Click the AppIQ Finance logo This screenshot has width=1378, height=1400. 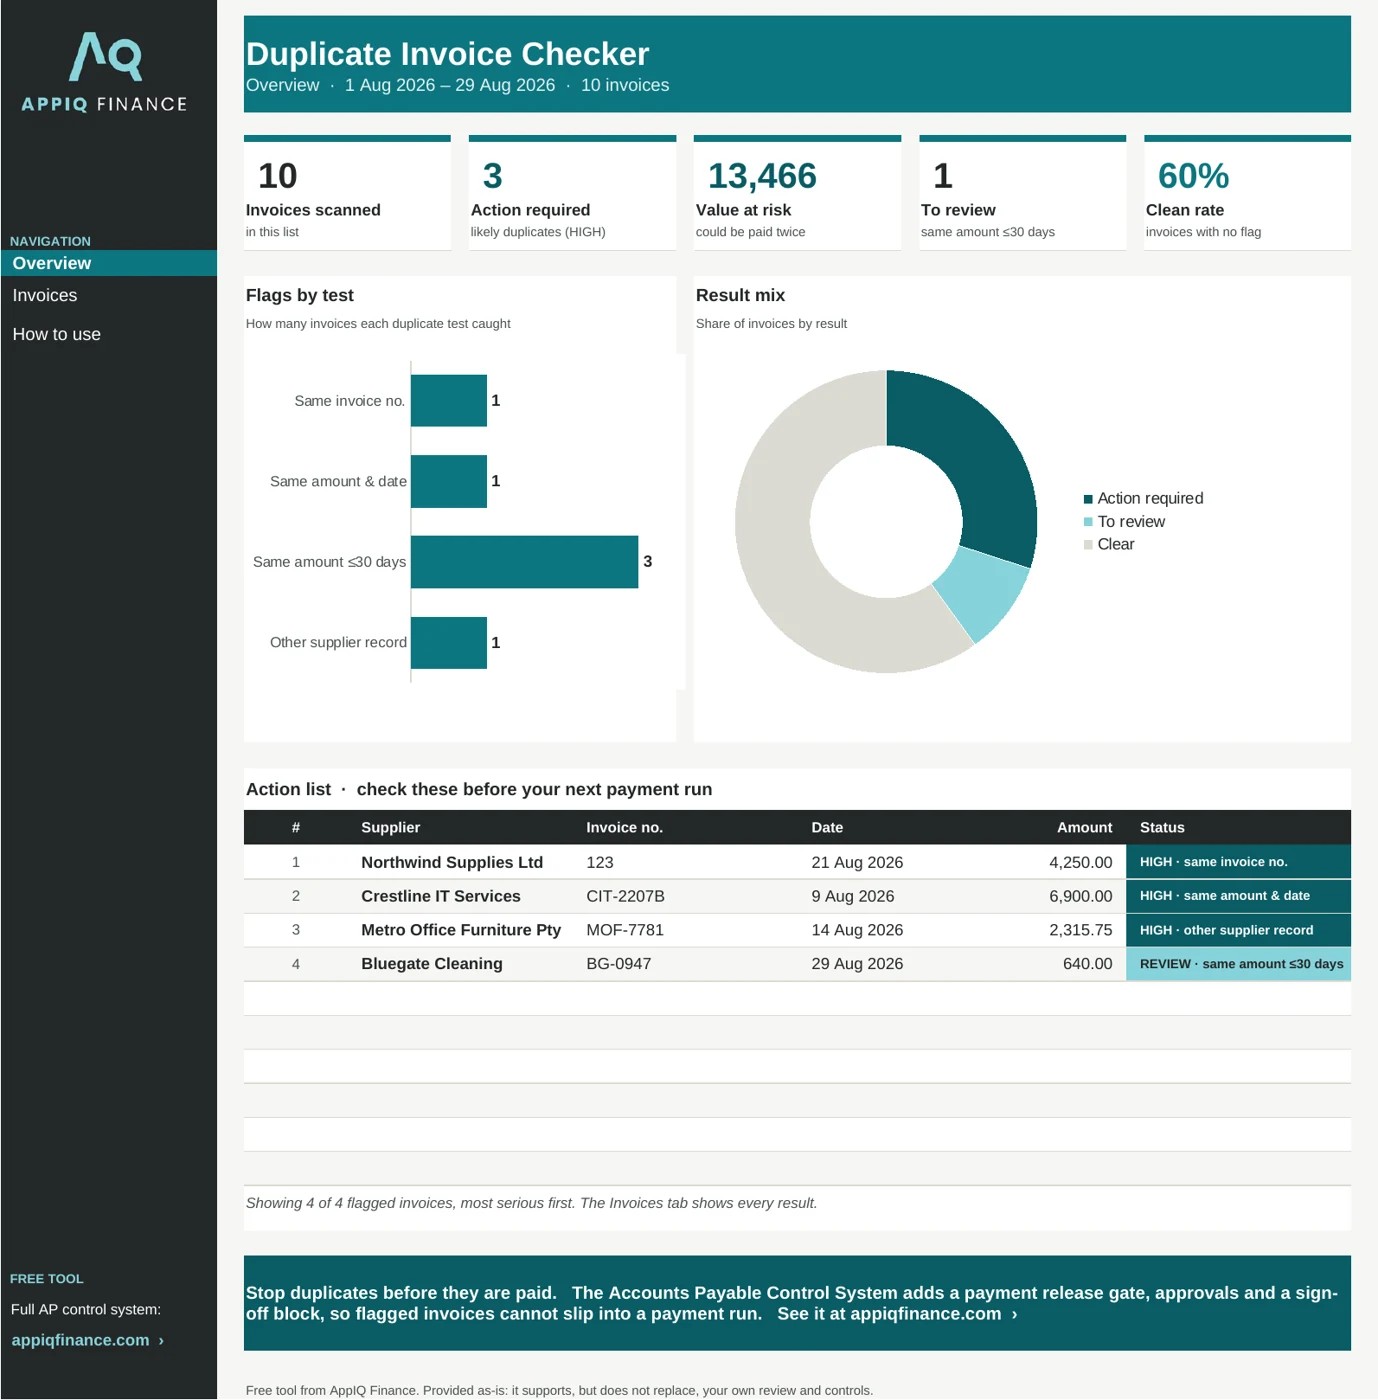(105, 71)
